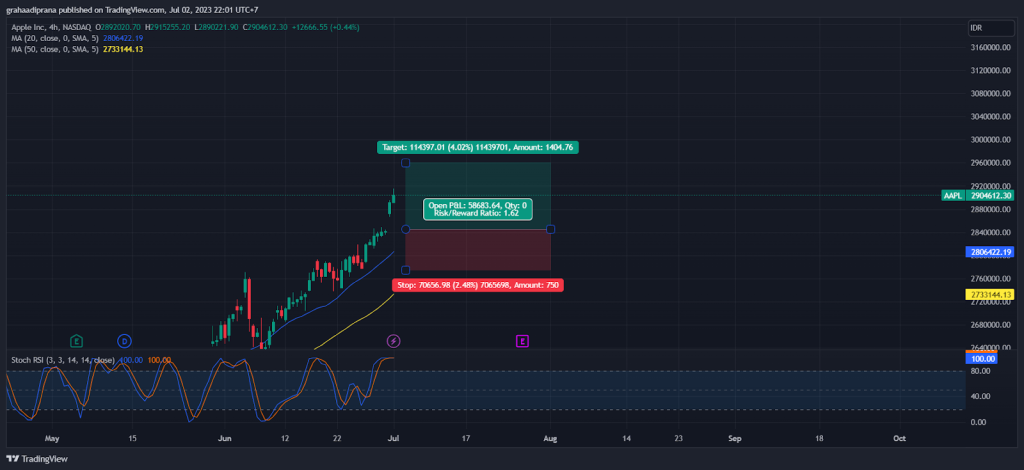The image size is (1024, 470).
Task: Select the Apple Inc, 4h, NASDAQ legend title
Action: [x=51, y=27]
